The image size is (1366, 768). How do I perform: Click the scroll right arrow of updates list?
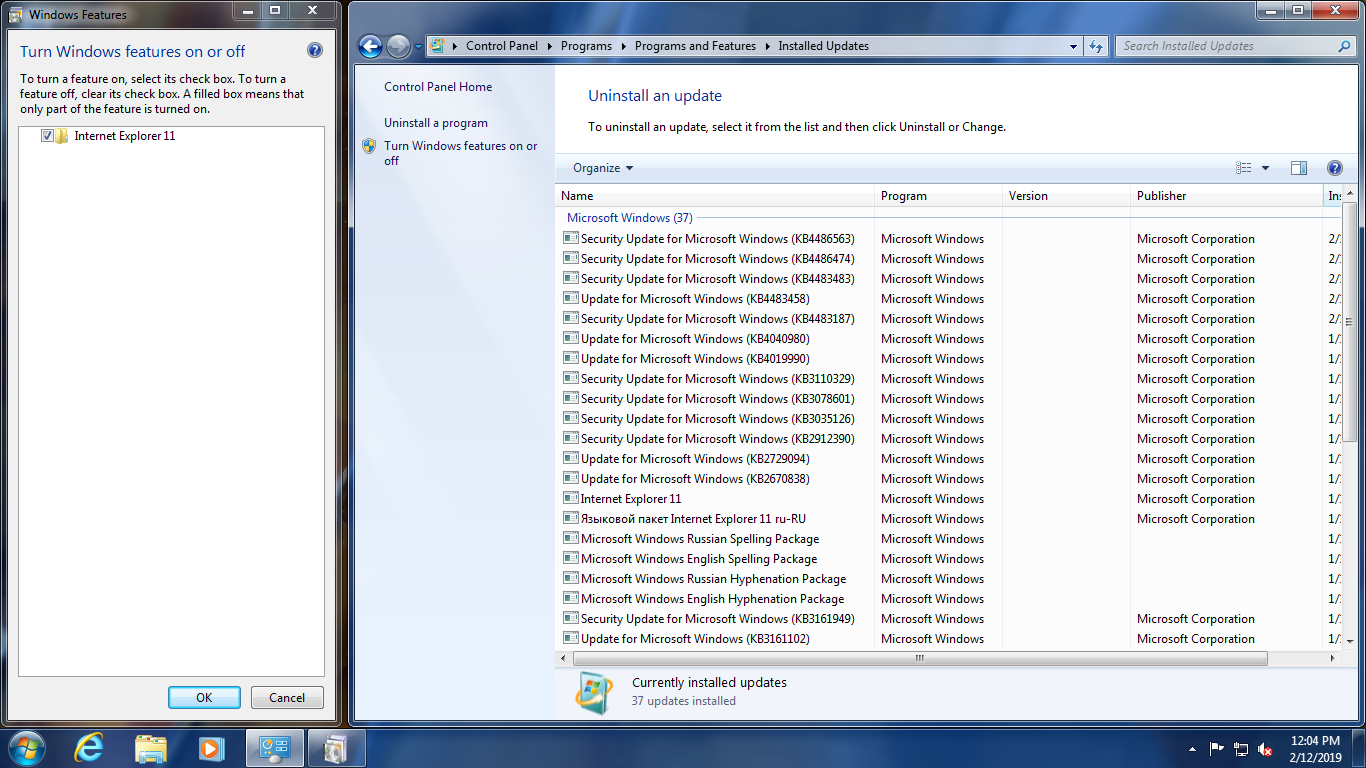pyautogui.click(x=1333, y=659)
